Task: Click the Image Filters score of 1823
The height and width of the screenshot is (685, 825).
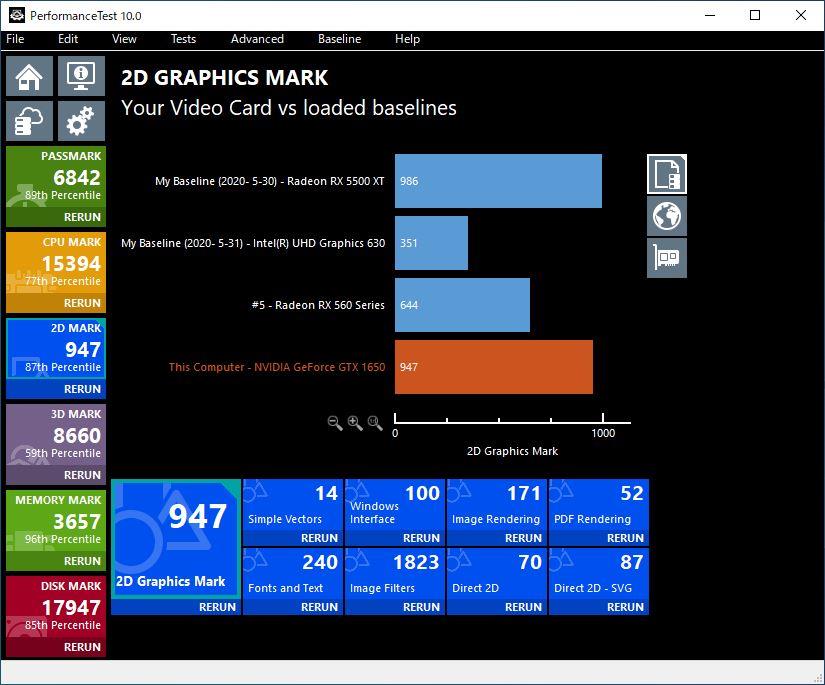Action: 416,562
